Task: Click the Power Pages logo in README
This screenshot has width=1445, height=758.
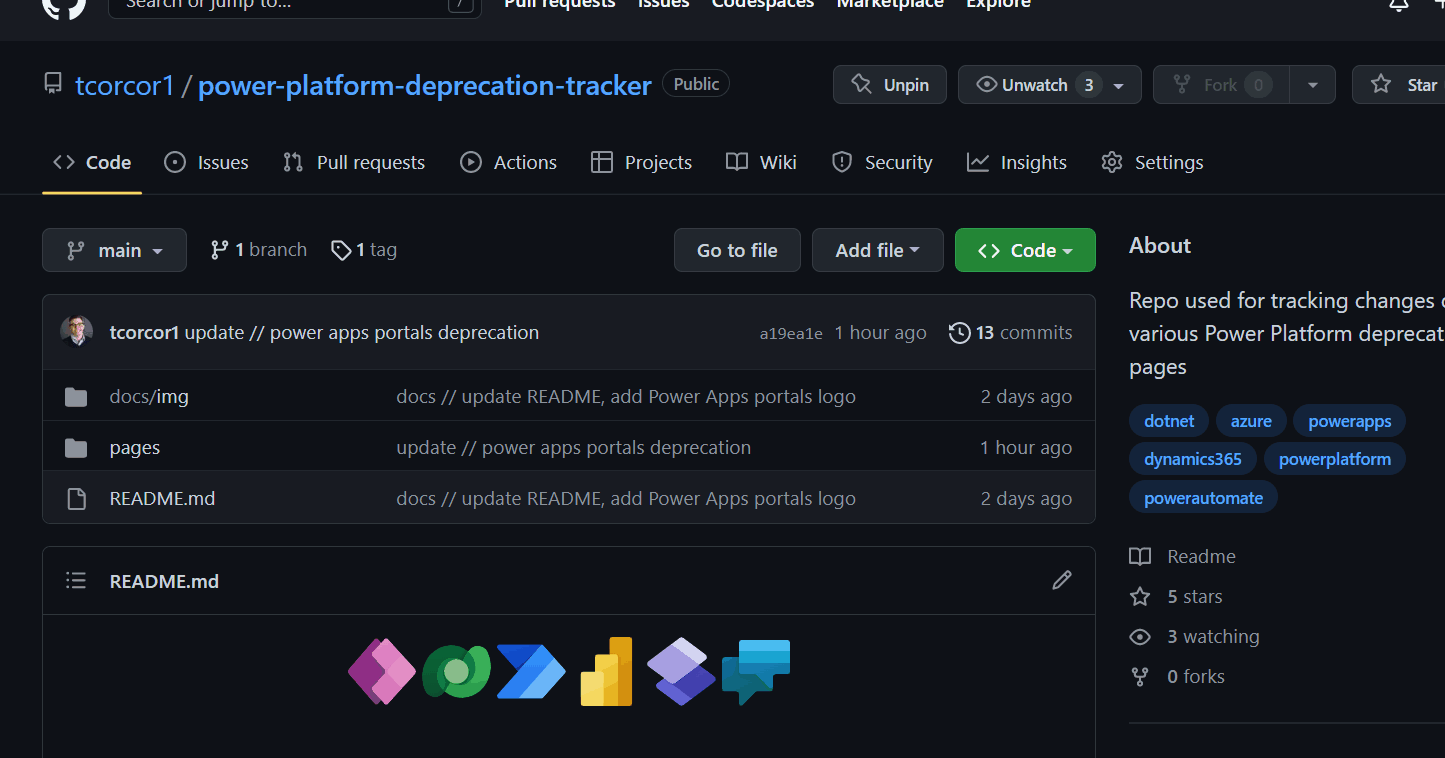Action: pos(681,671)
